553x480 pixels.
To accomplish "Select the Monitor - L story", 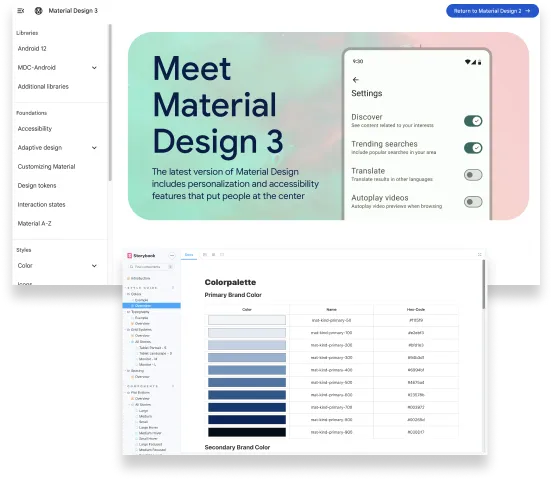I will point(147,365).
